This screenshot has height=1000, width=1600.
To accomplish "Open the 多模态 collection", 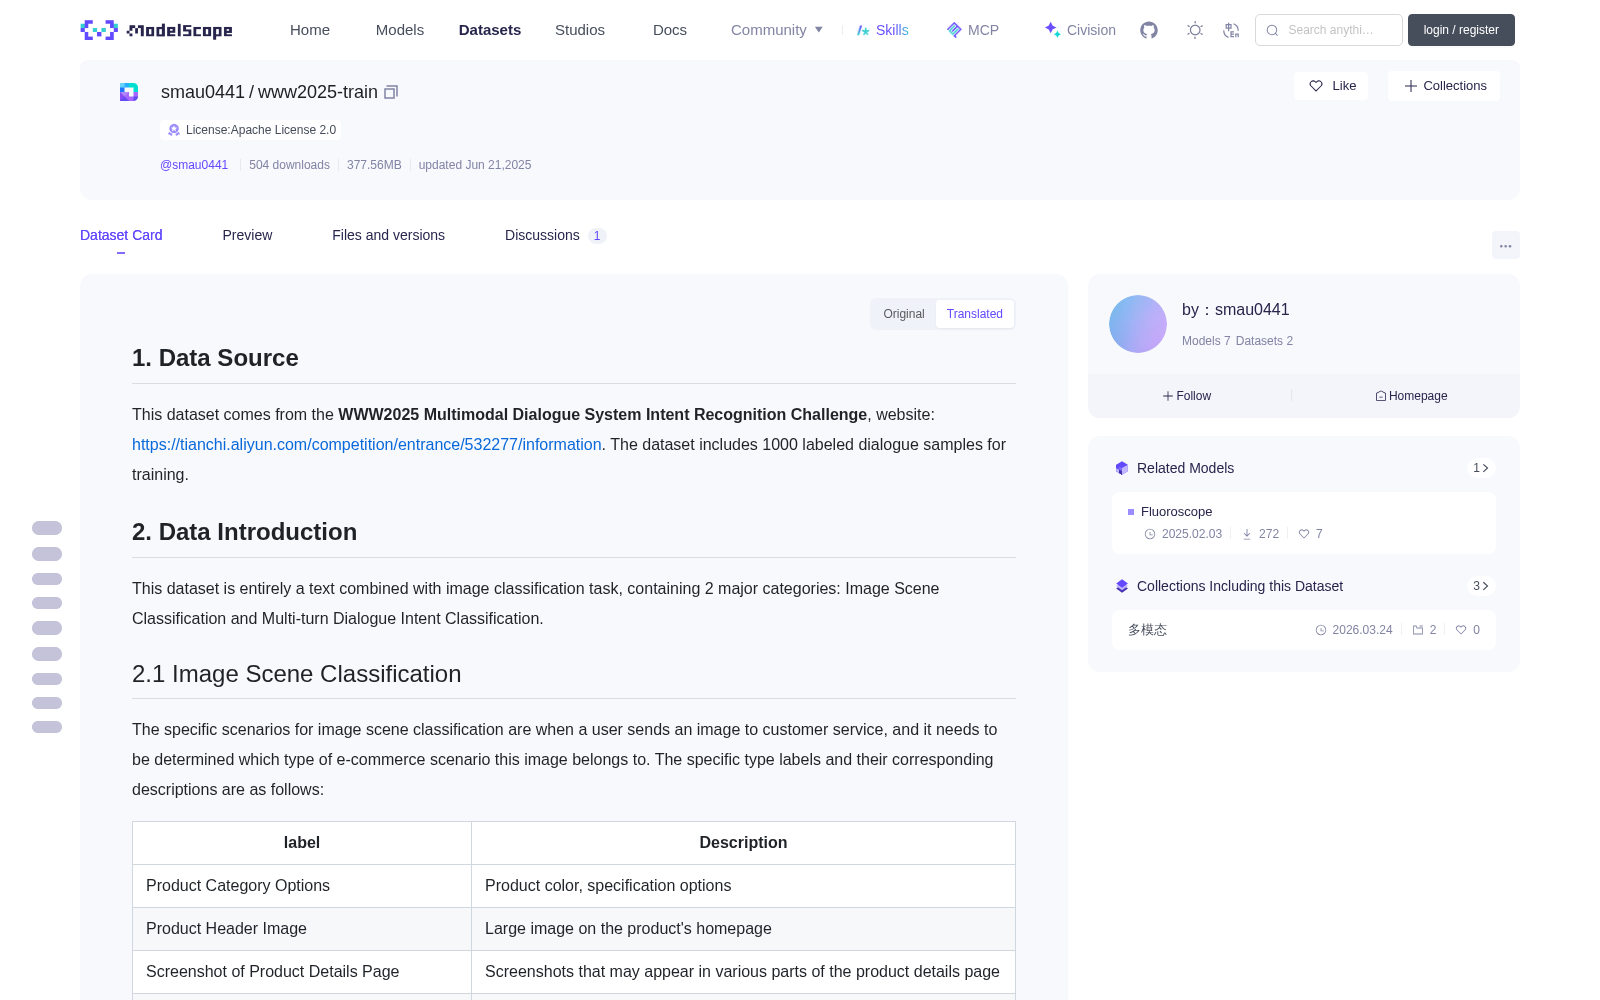I will click(1304, 630).
